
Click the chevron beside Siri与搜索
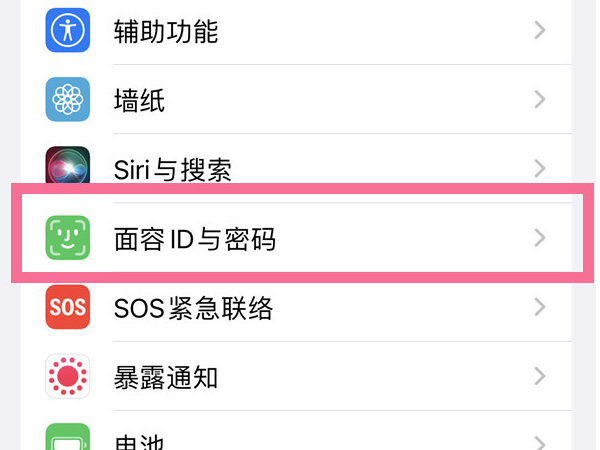(540, 168)
